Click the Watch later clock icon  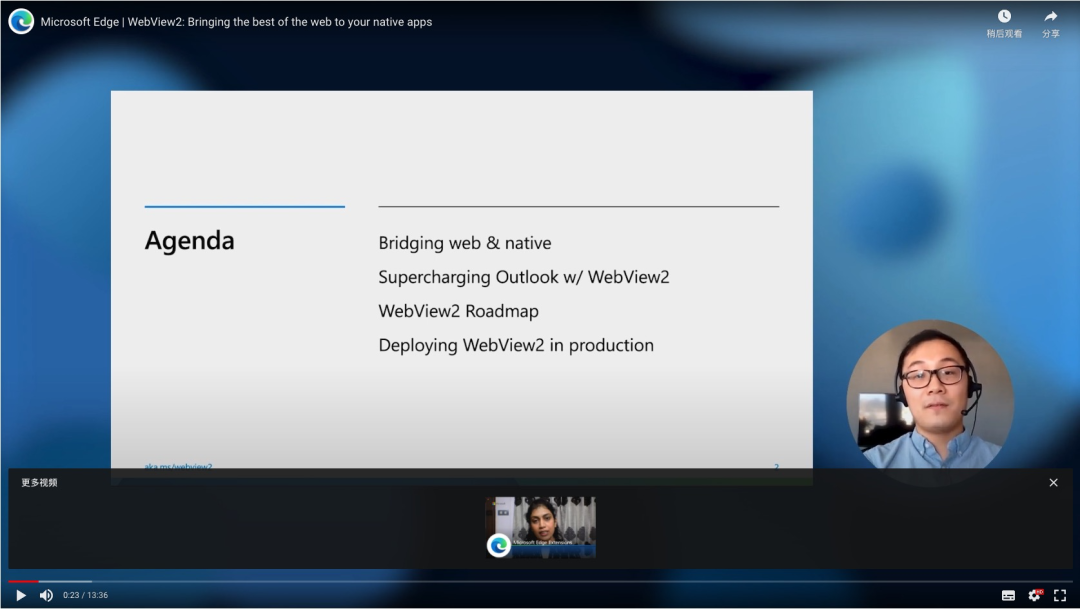pos(1004,16)
